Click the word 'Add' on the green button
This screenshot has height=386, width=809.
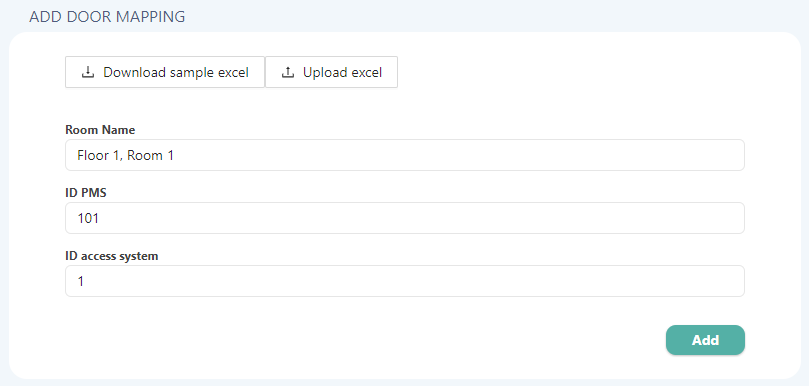click(x=705, y=340)
